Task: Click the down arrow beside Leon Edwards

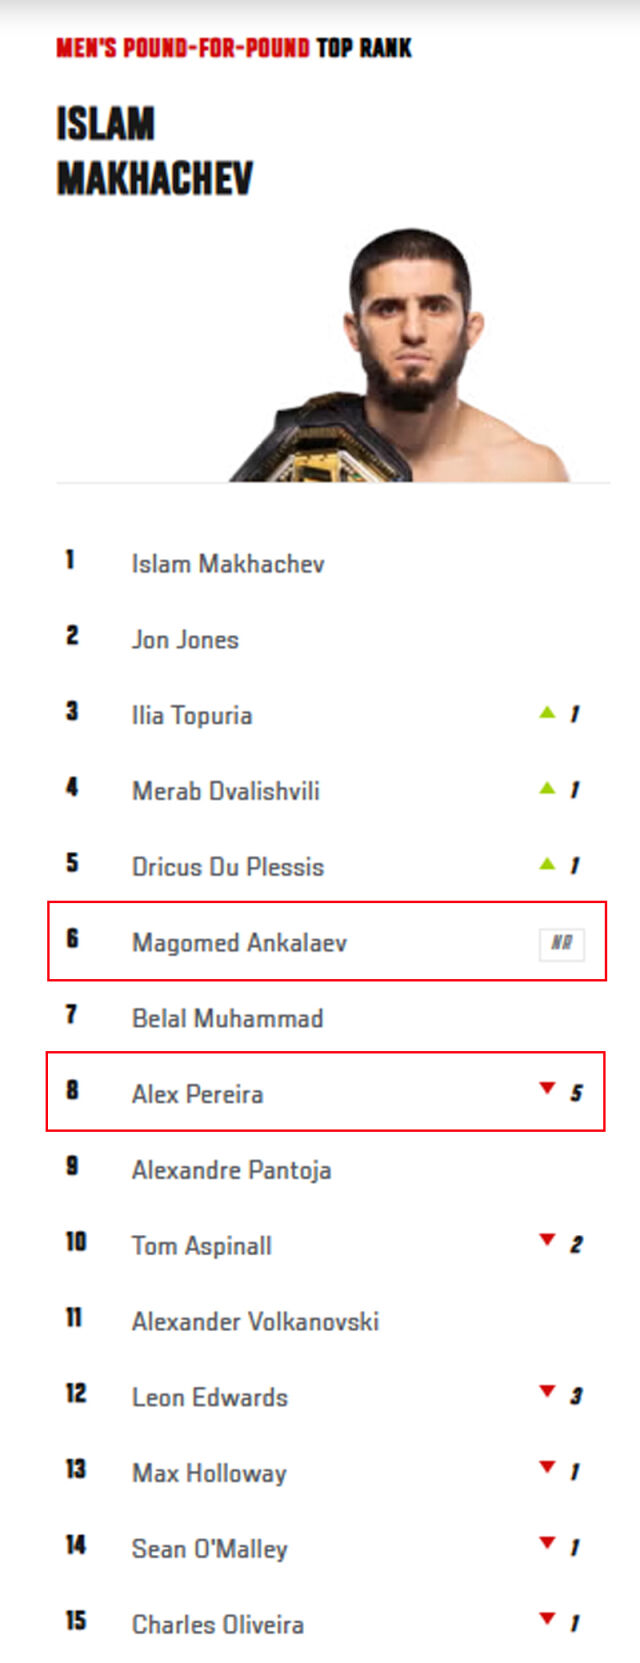Action: coord(547,1392)
